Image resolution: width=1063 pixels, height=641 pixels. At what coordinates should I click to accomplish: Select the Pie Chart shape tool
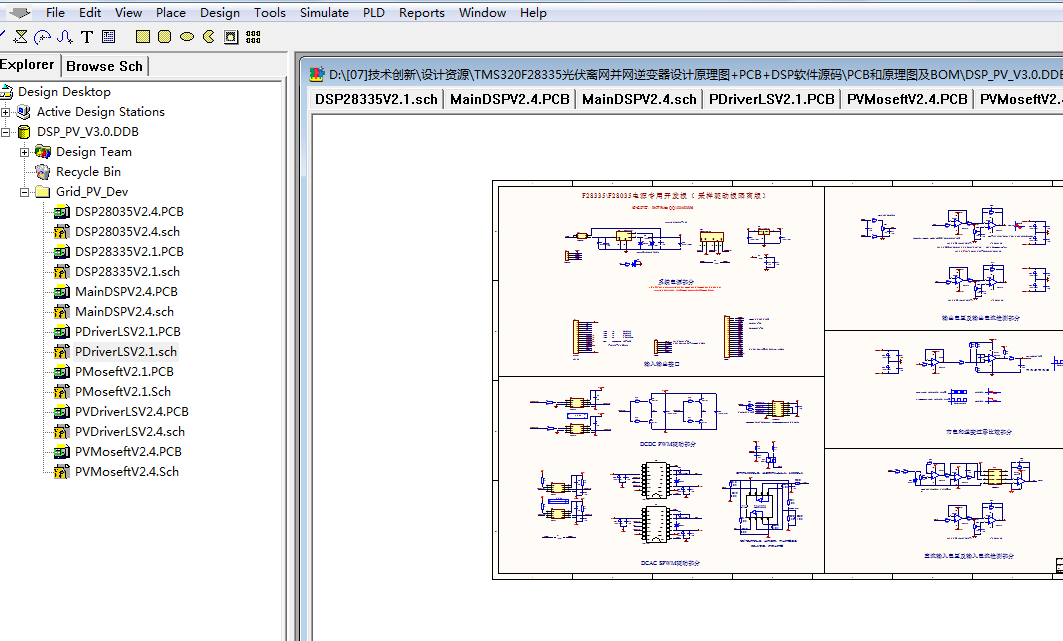[209, 37]
